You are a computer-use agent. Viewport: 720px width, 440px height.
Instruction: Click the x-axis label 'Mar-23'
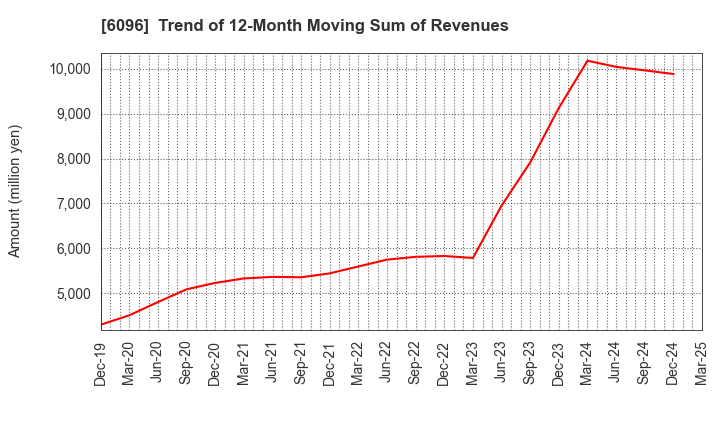tap(472, 363)
